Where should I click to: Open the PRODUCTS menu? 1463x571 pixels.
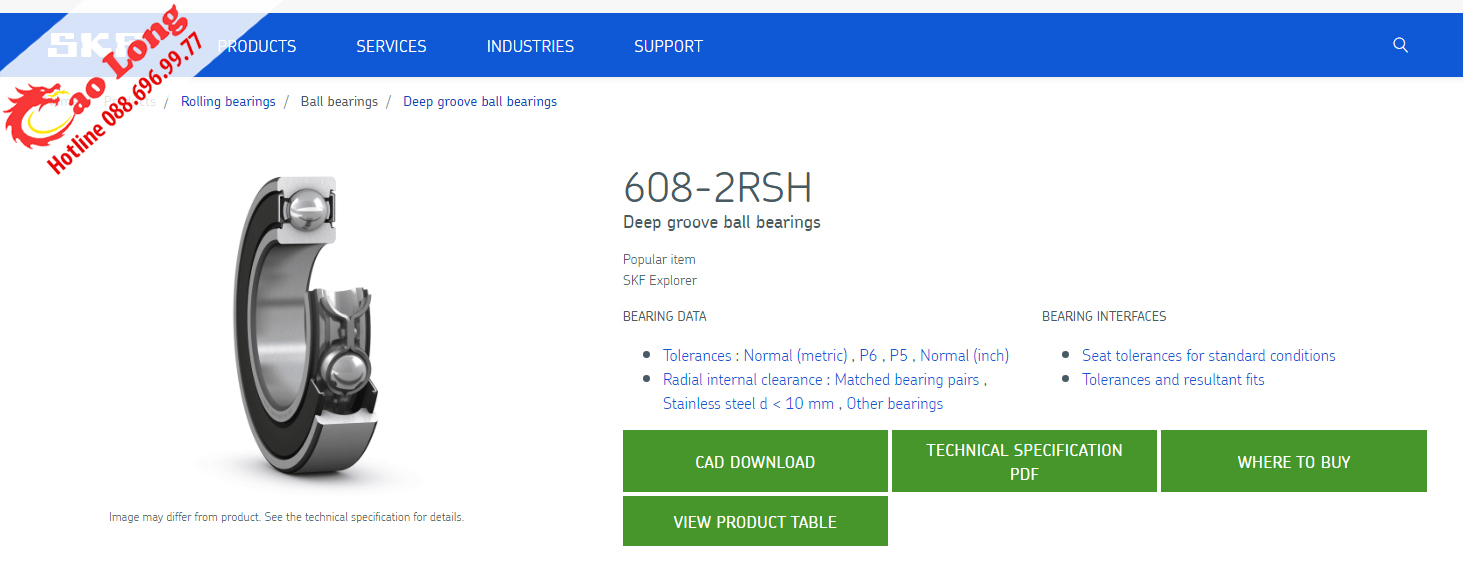[x=257, y=46]
